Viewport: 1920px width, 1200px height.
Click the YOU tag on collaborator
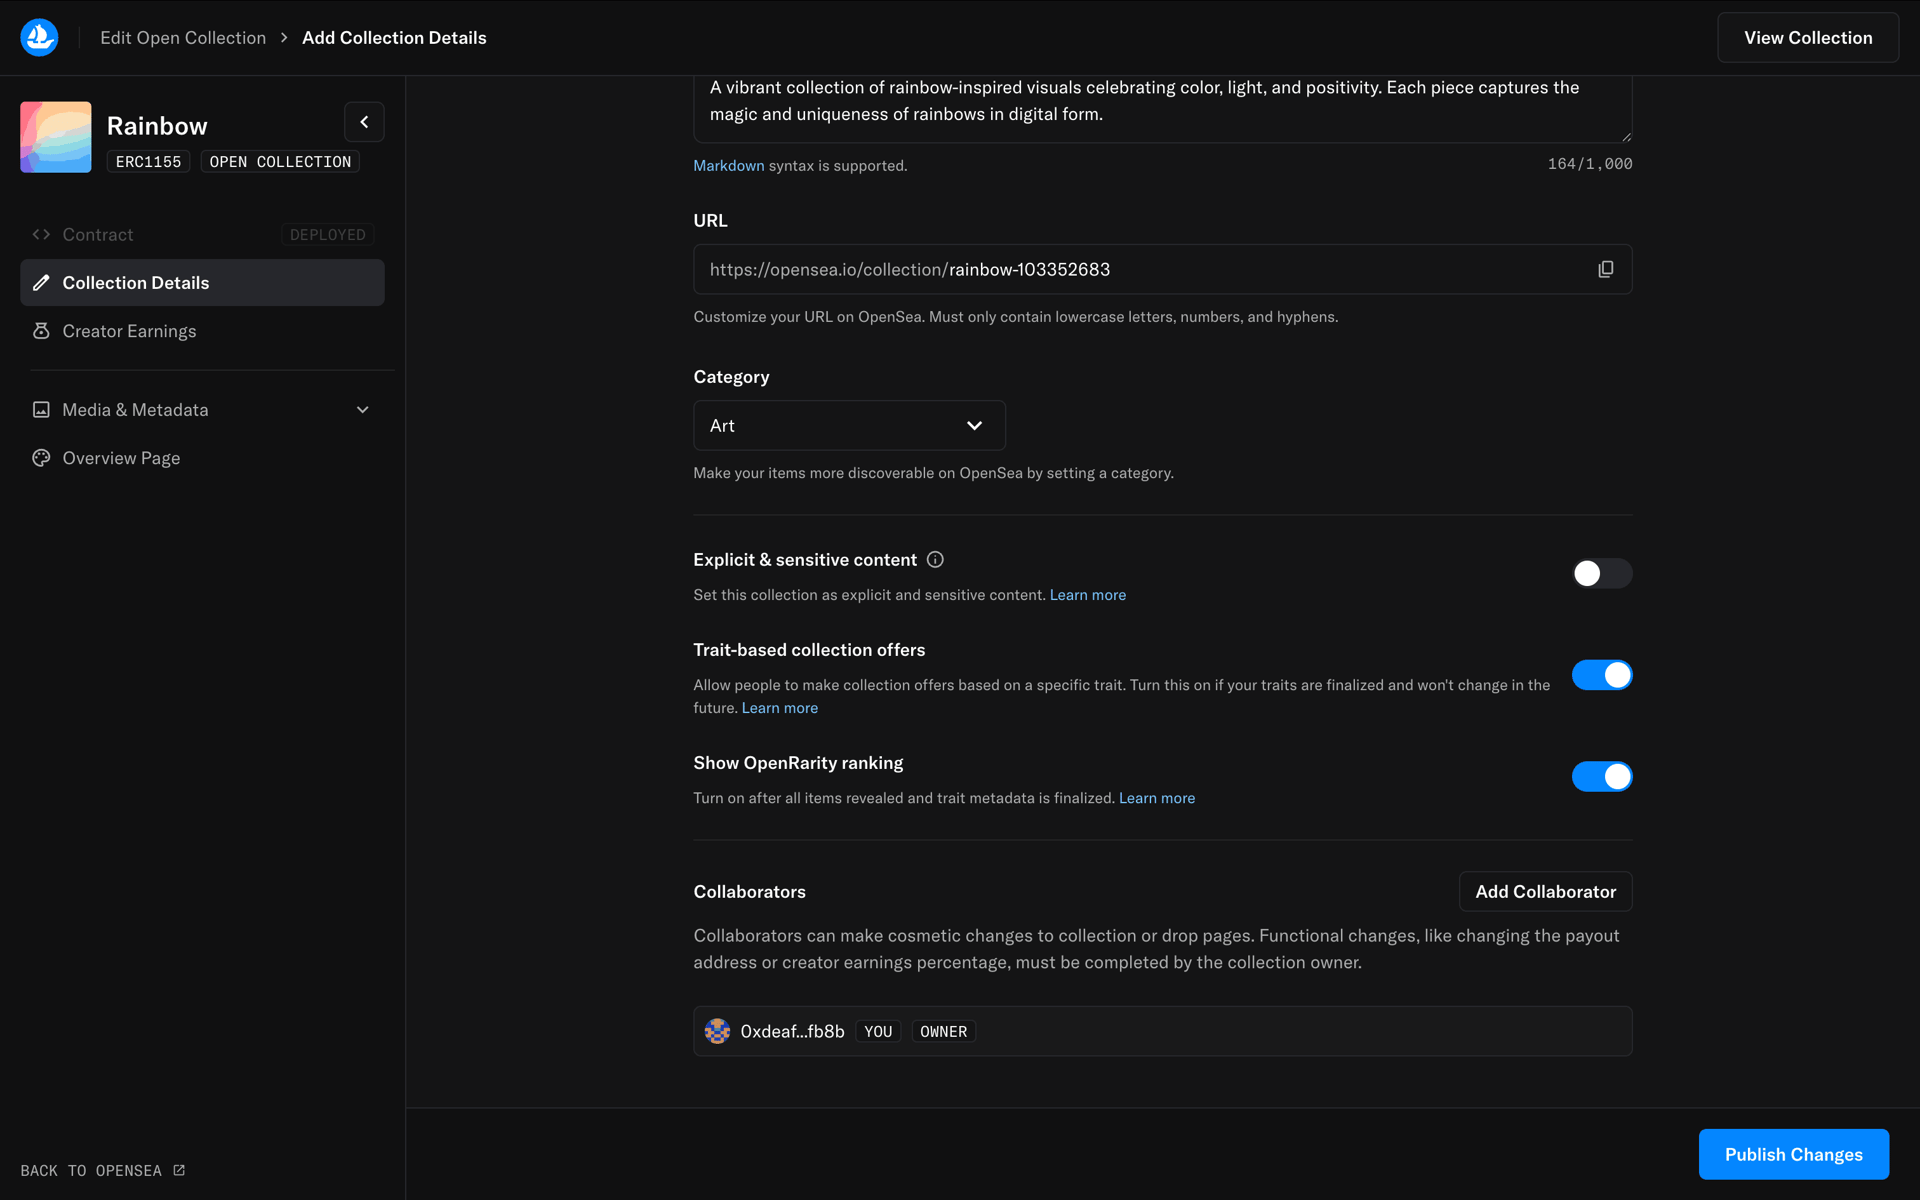click(x=878, y=1032)
